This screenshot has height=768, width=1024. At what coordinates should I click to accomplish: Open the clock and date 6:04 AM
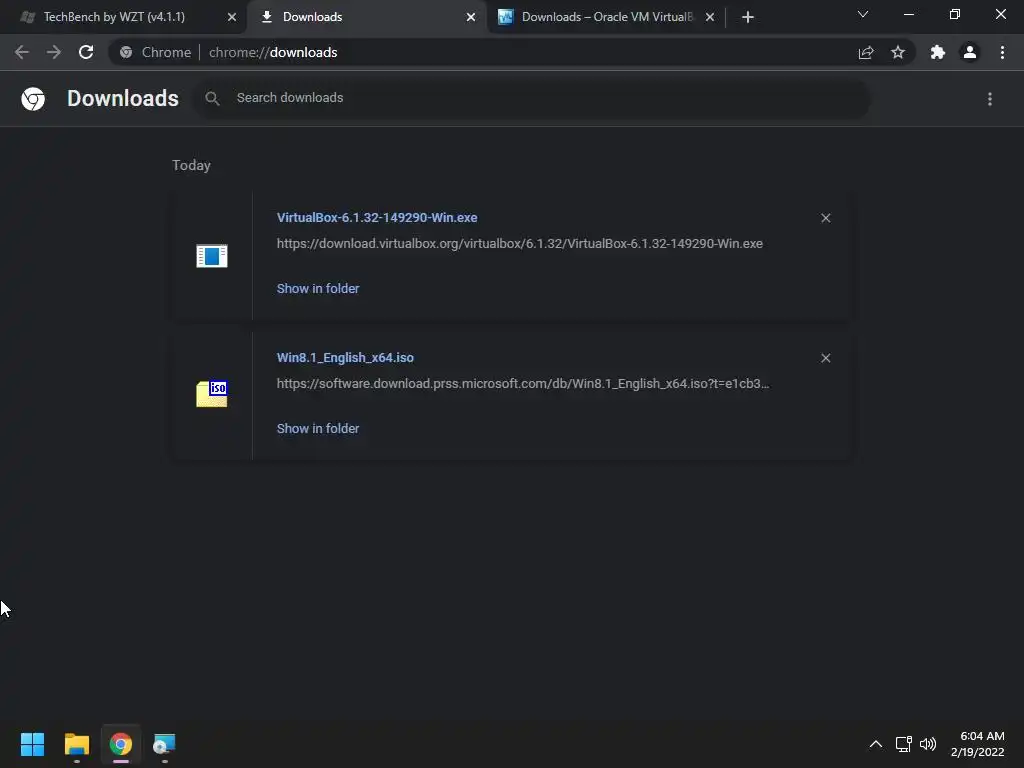[x=978, y=744]
